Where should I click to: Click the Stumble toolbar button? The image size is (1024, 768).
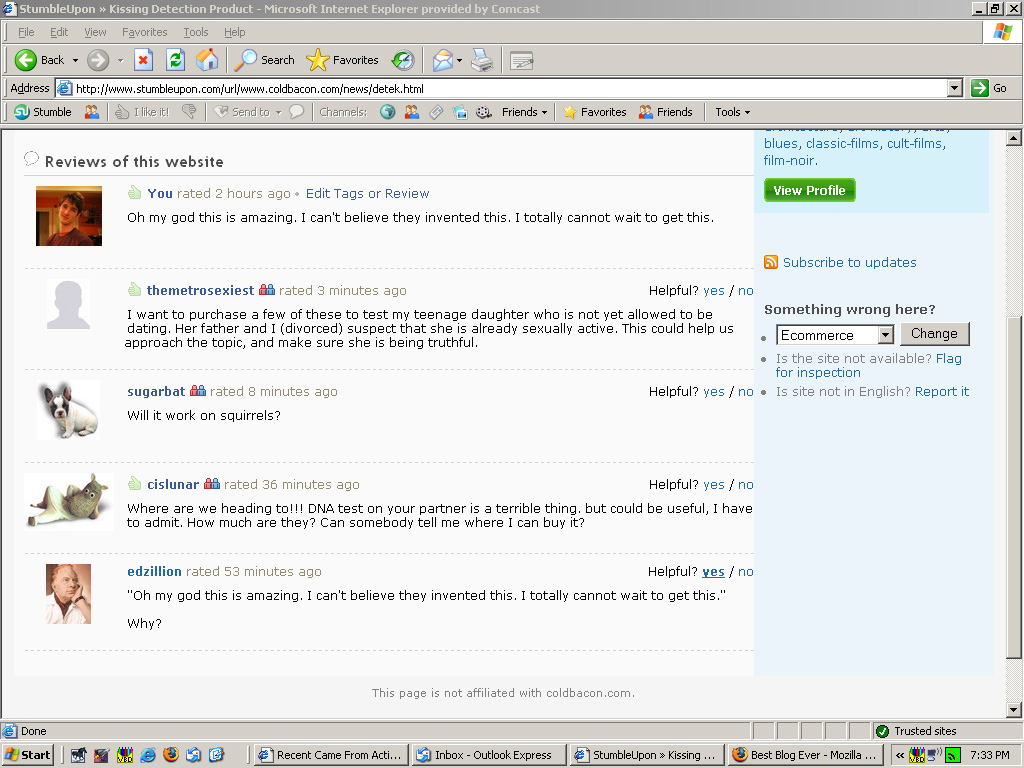point(43,112)
